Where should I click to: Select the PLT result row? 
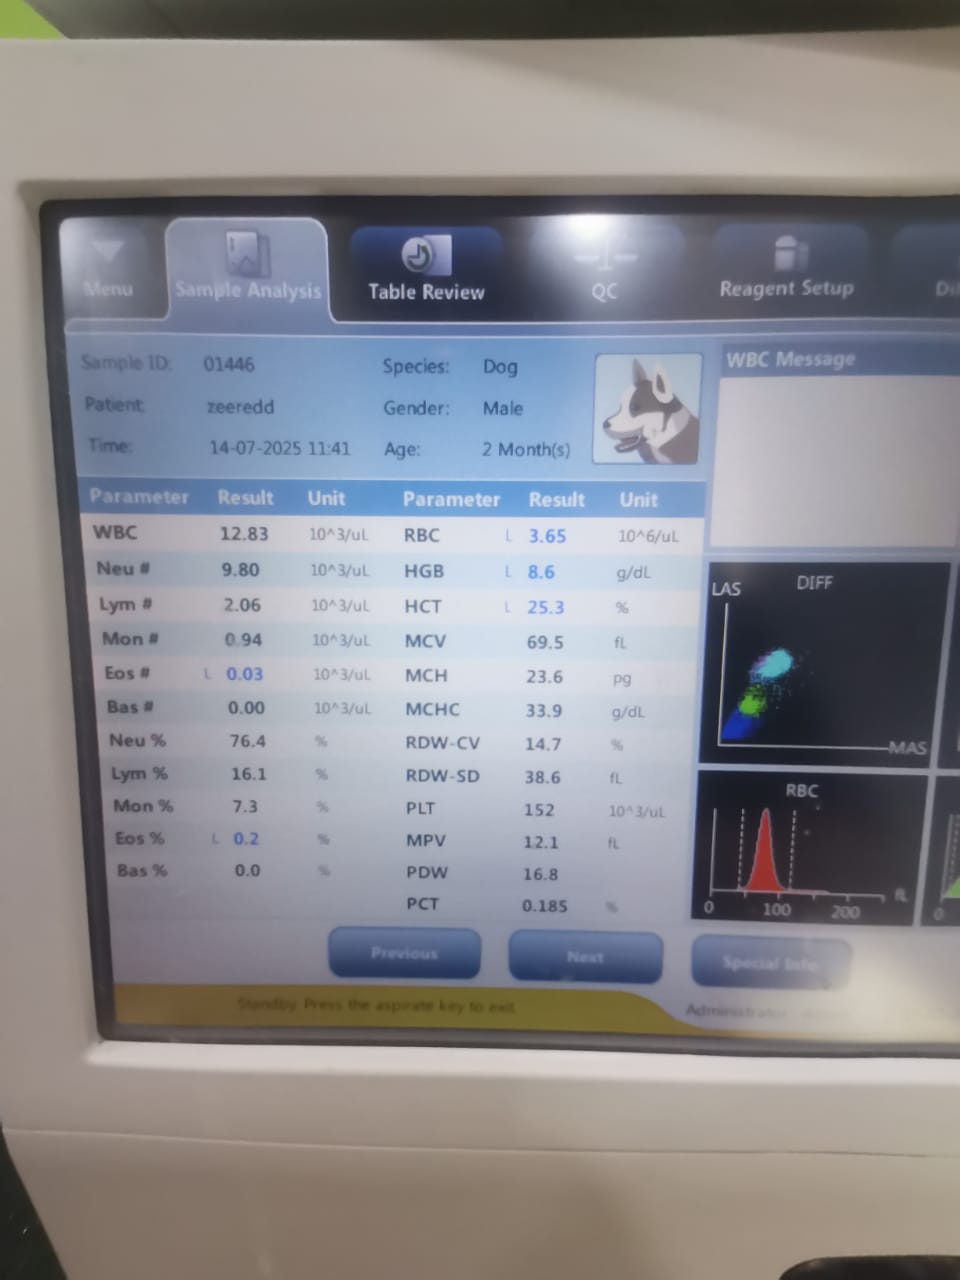pyautogui.click(x=540, y=810)
